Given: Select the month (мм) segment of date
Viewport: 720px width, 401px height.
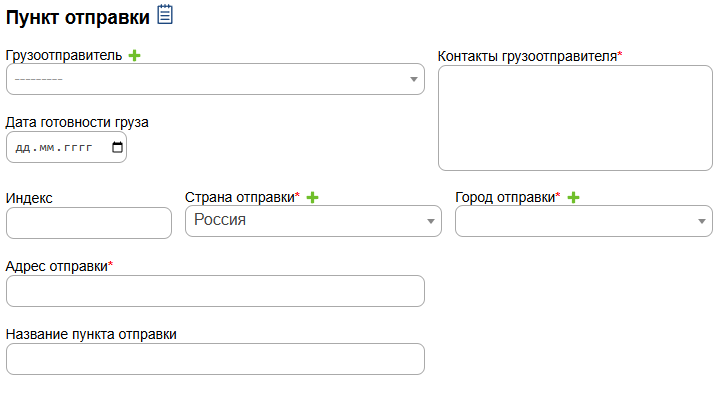Looking at the screenshot, I should [47, 147].
